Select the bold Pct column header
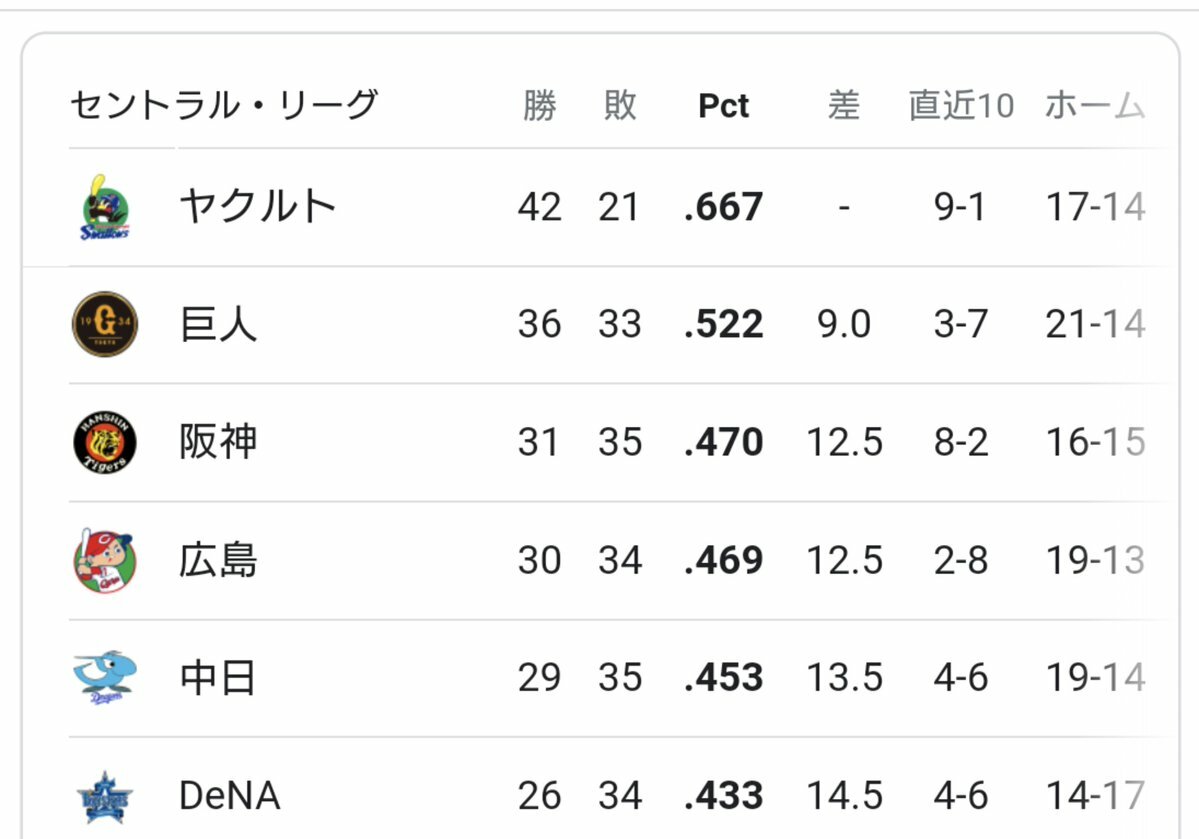The image size is (1199, 839). click(x=723, y=106)
